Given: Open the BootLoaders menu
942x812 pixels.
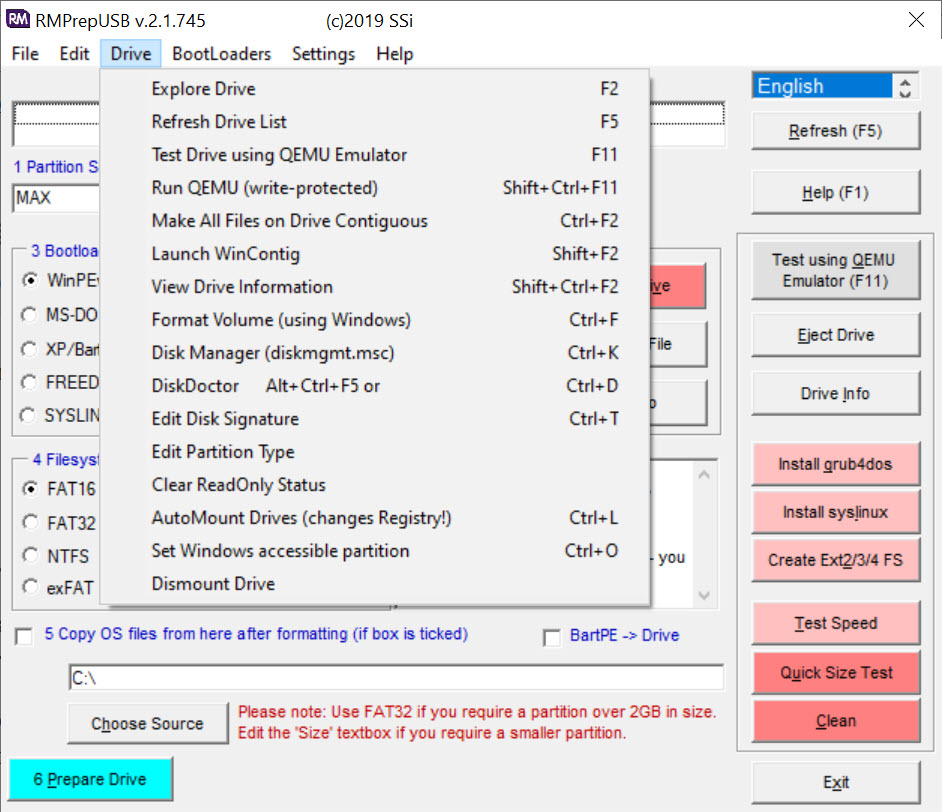Looking at the screenshot, I should pyautogui.click(x=222, y=54).
